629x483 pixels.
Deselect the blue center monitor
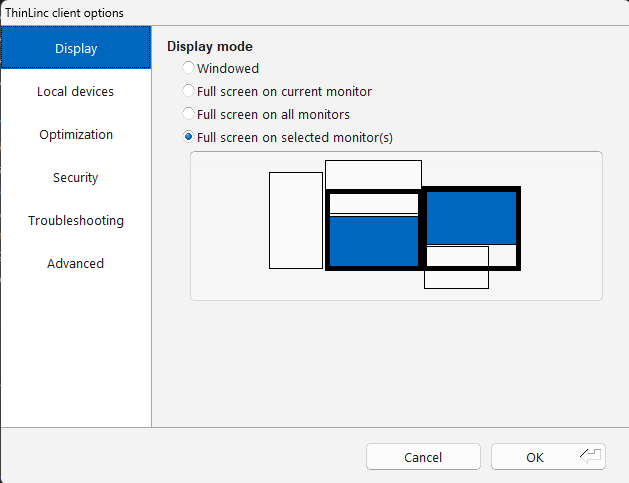point(373,241)
